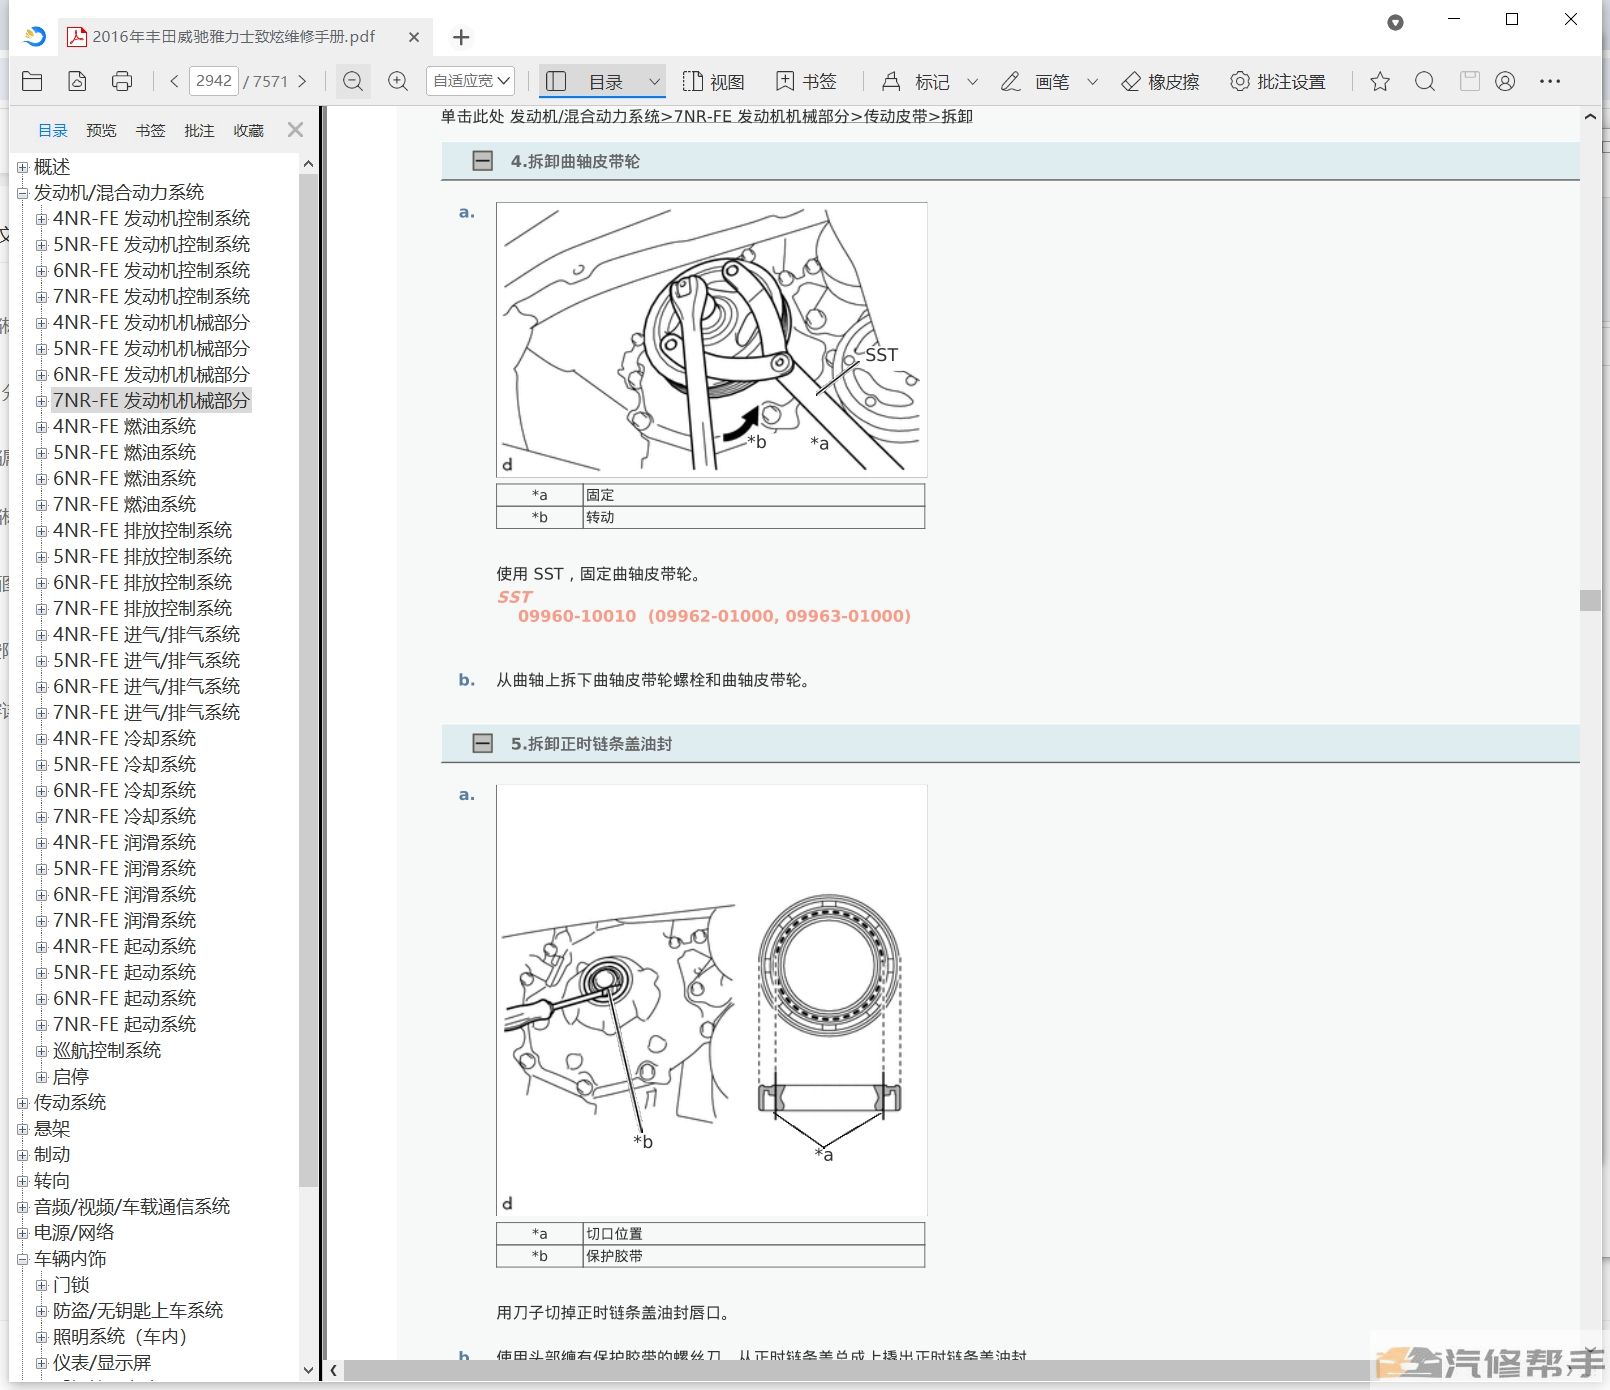This screenshot has width=1610, height=1390.
Task: Open search with the magnifier icon
Action: tap(1425, 81)
